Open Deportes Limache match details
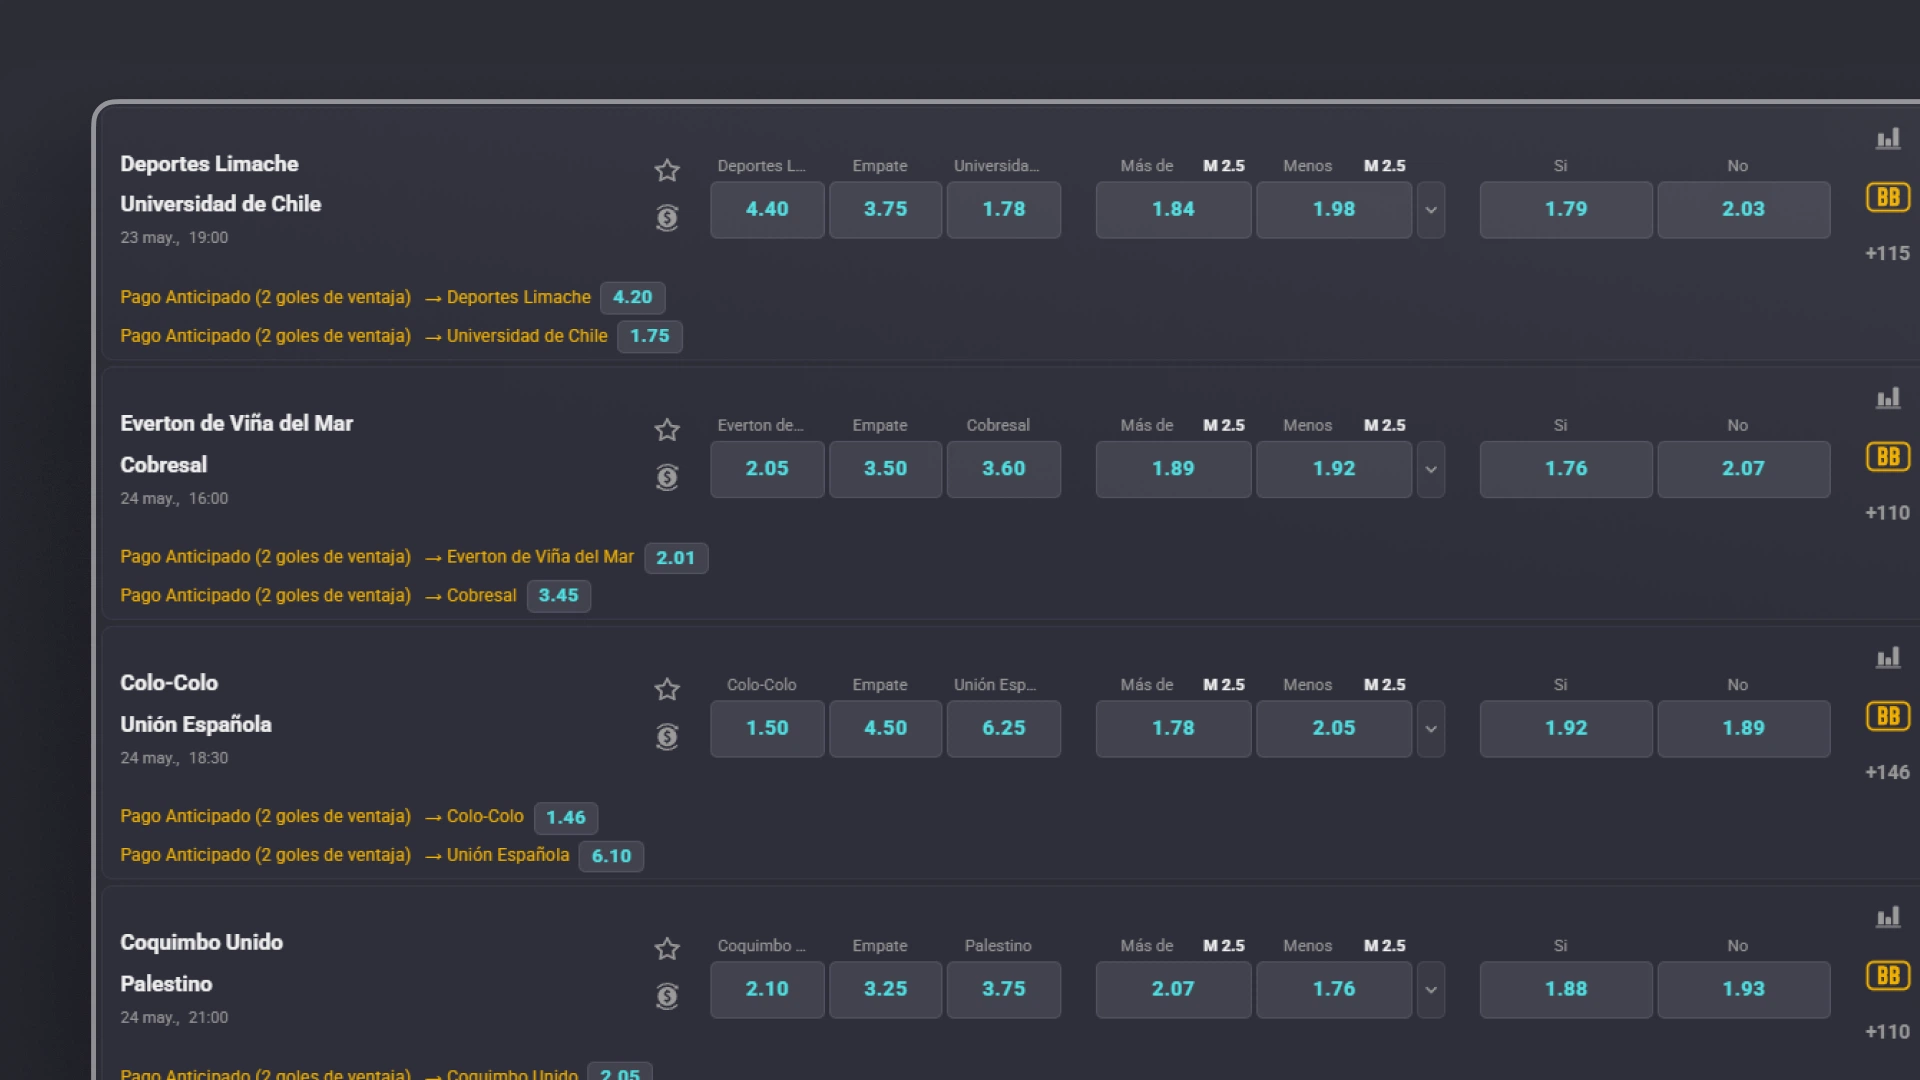 (x=209, y=164)
